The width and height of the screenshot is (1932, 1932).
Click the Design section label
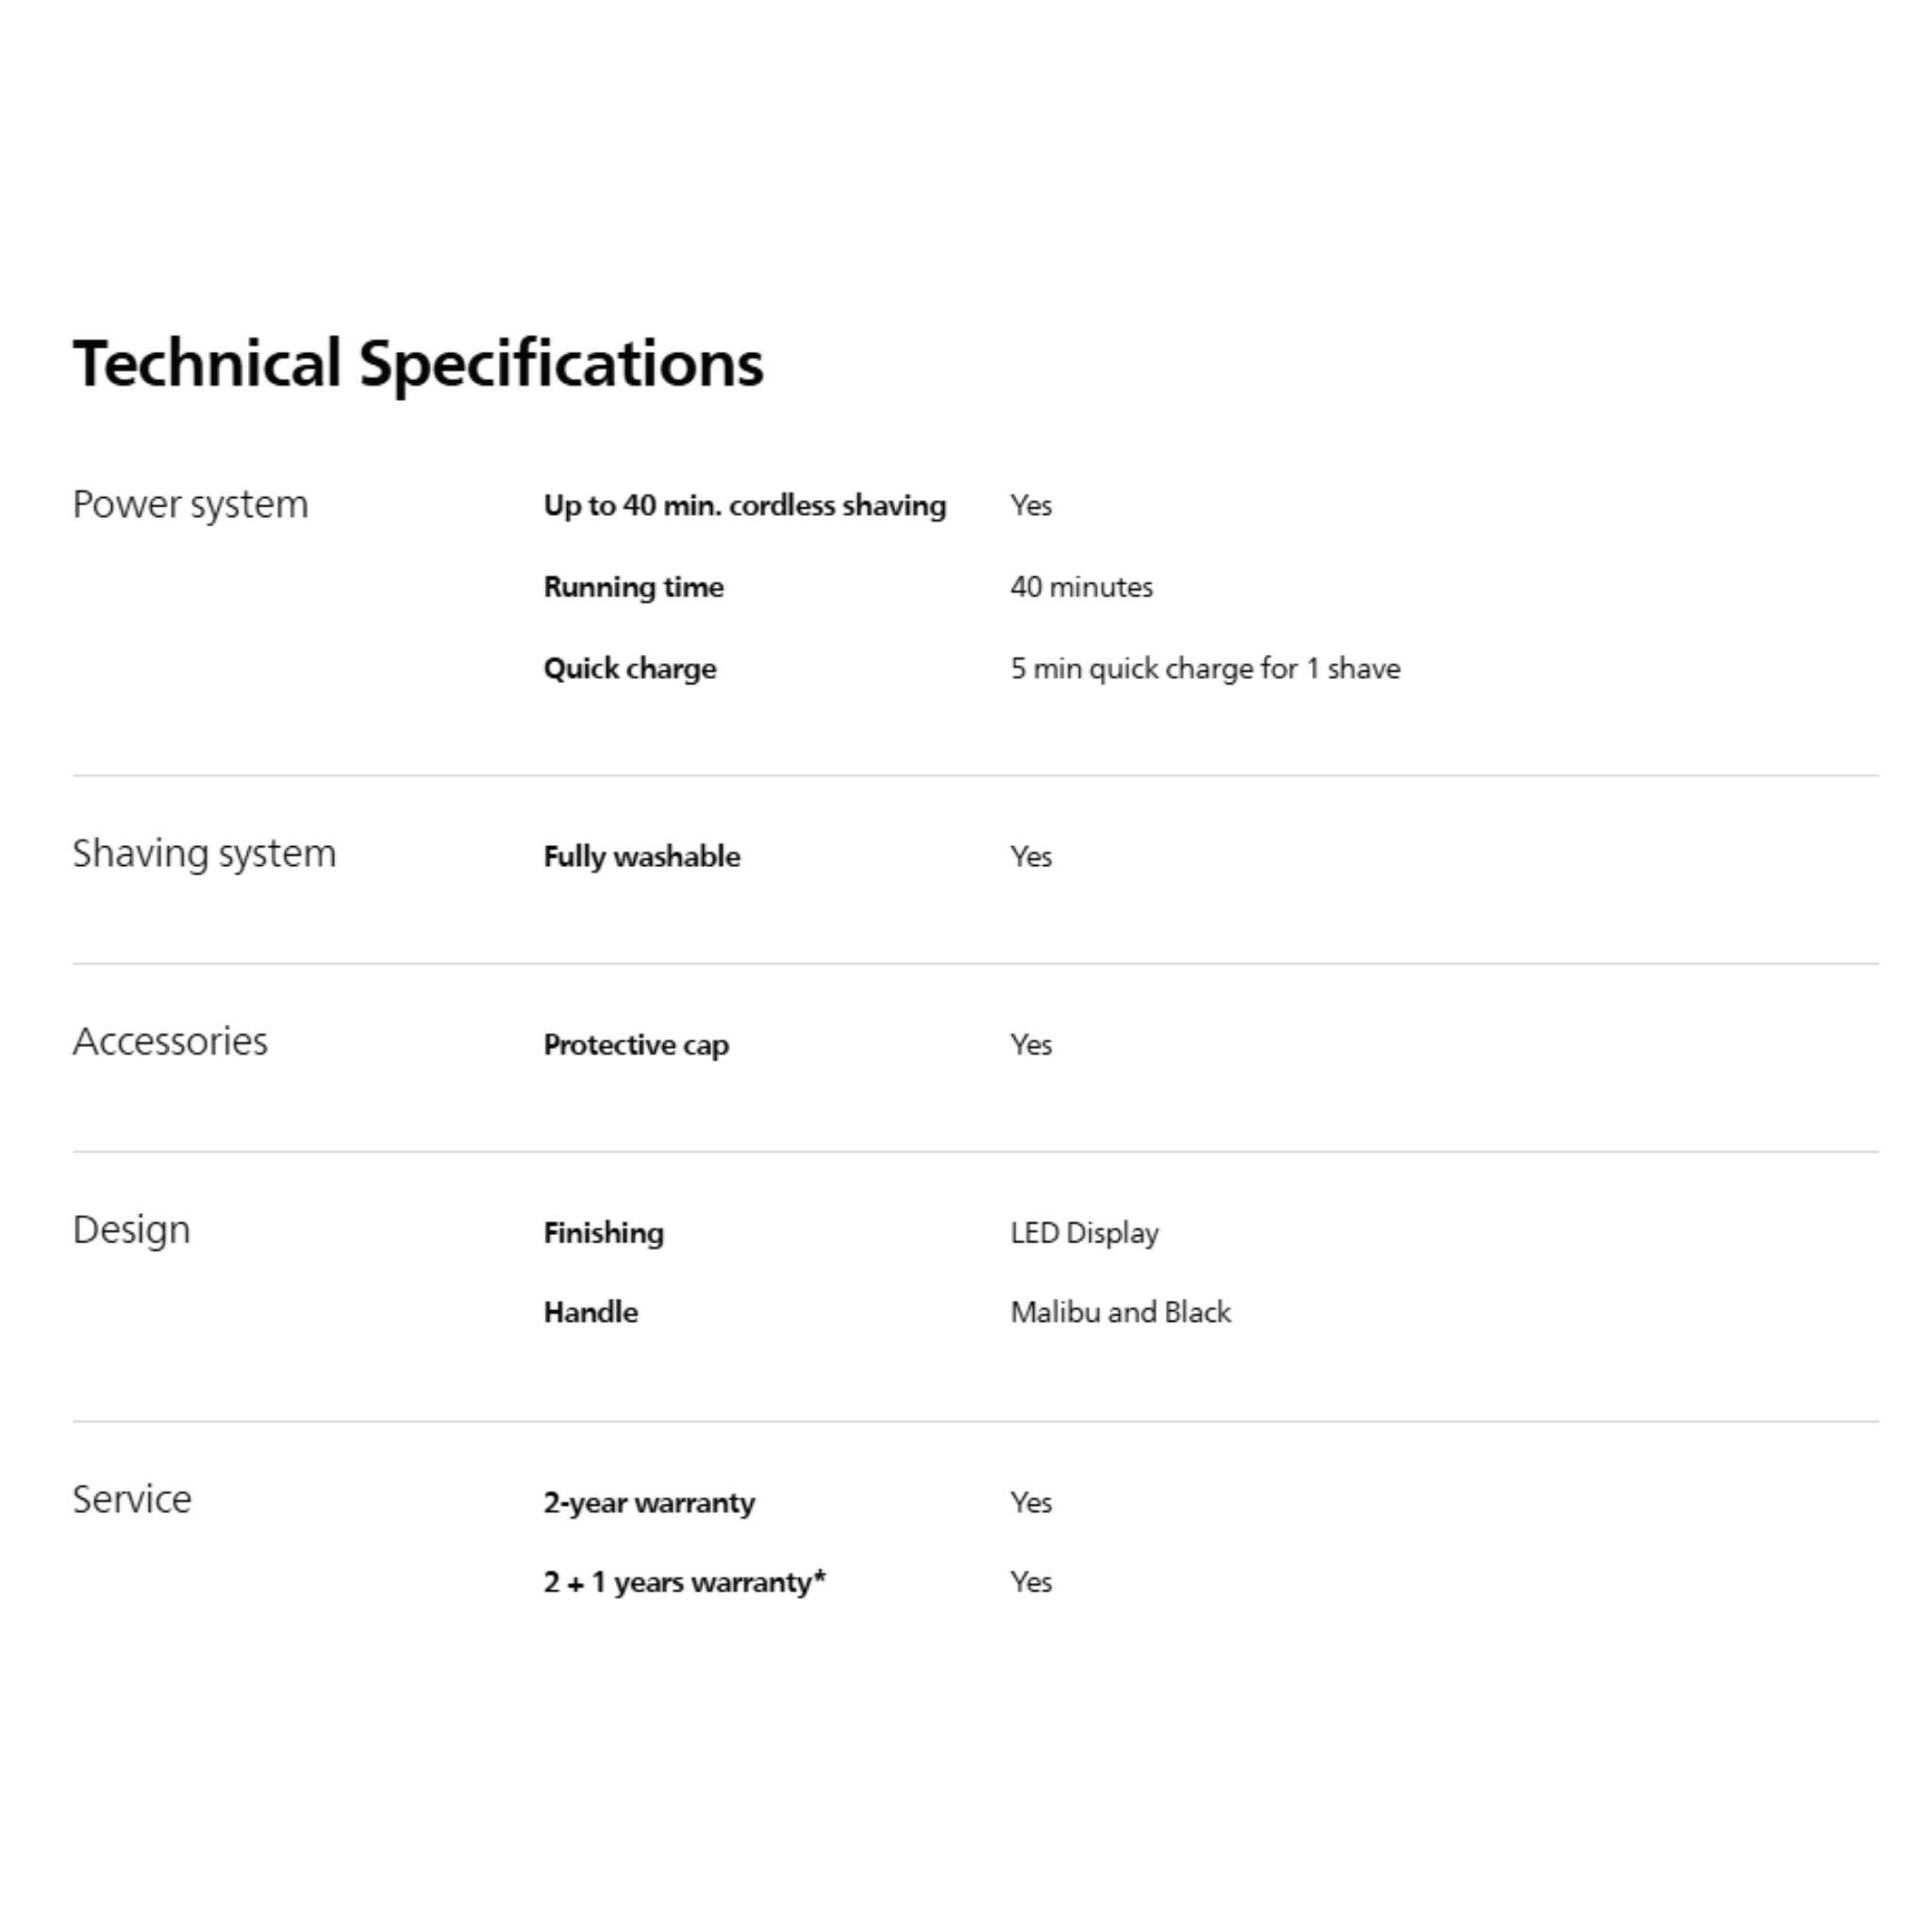click(131, 1230)
